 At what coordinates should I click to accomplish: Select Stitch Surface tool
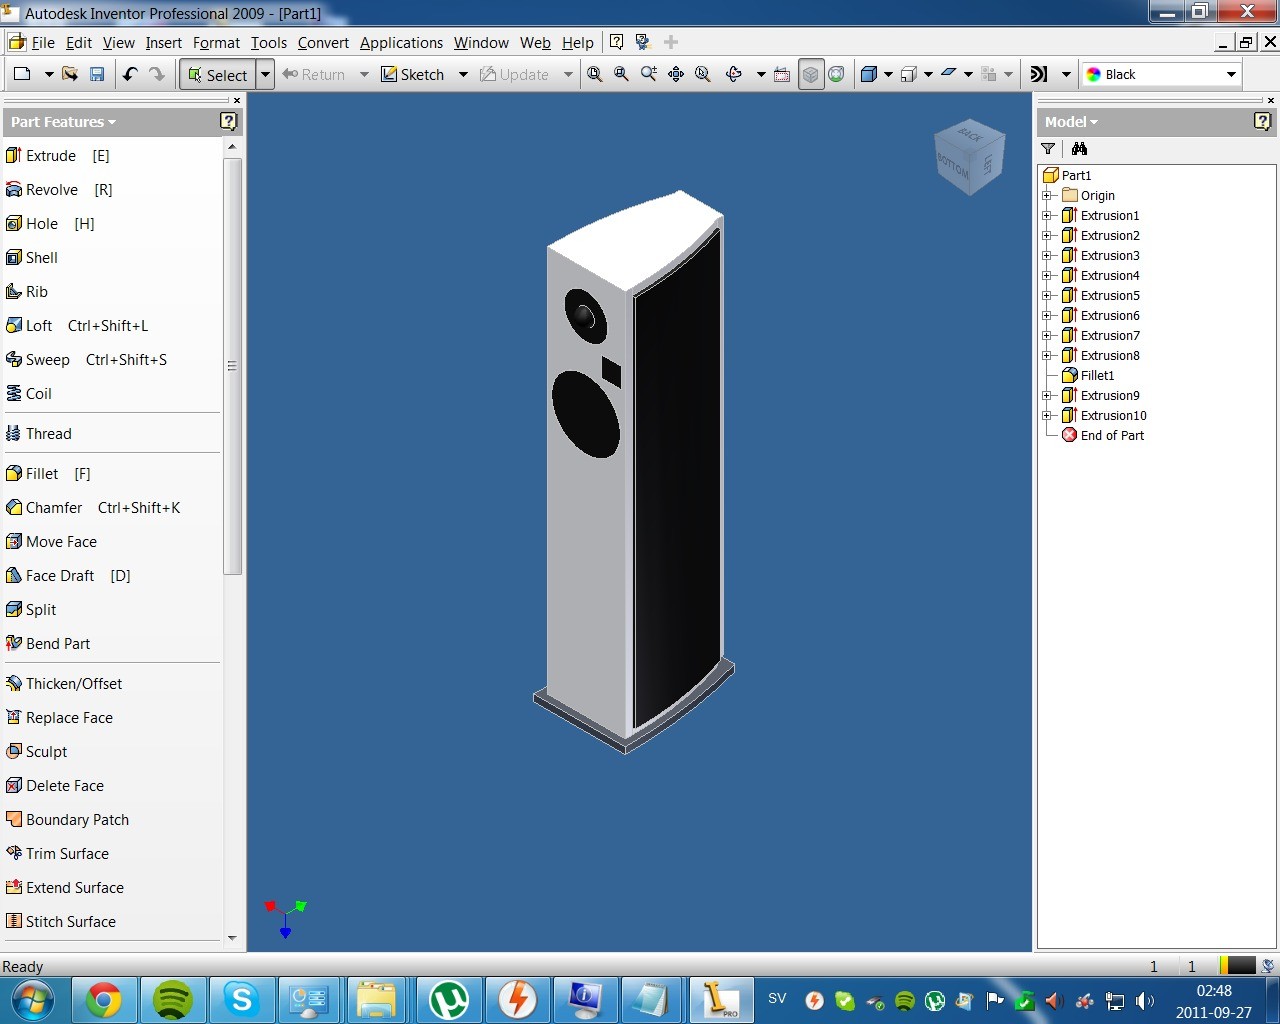tap(61, 922)
